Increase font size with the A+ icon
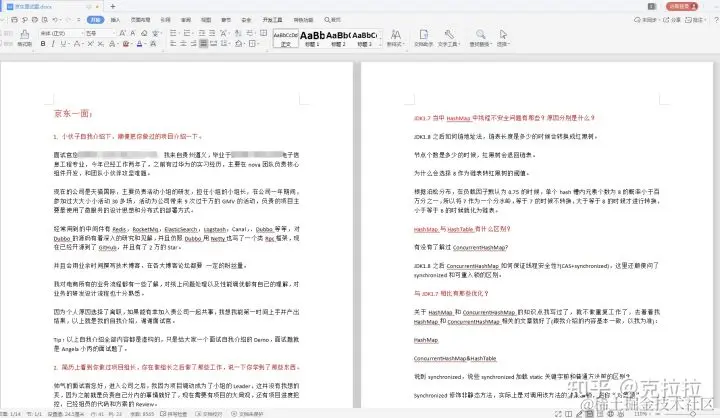 pyautogui.click(x=123, y=33)
